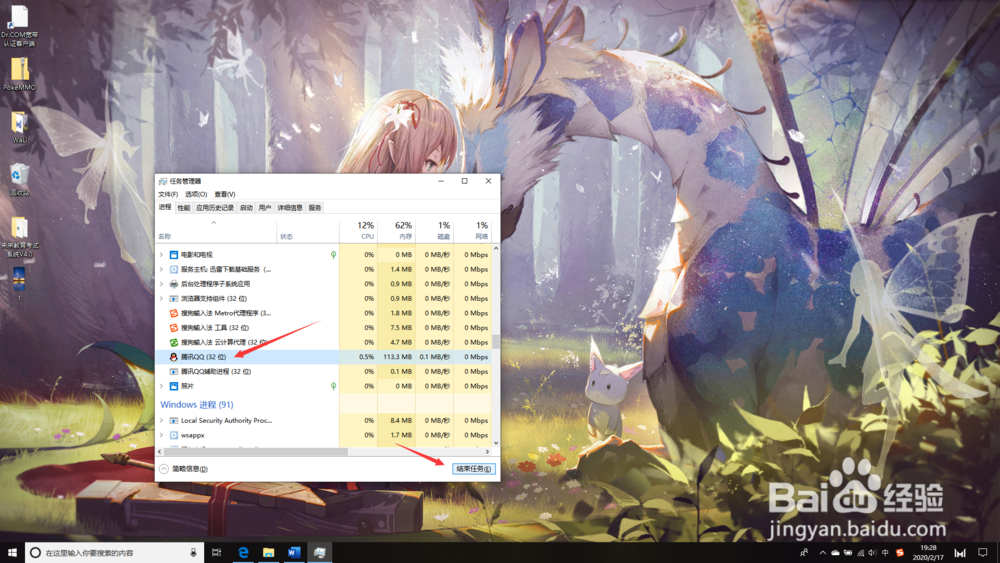Select the Recycle Bin desktop icon
This screenshot has height=563, width=1000.
tap(19, 179)
